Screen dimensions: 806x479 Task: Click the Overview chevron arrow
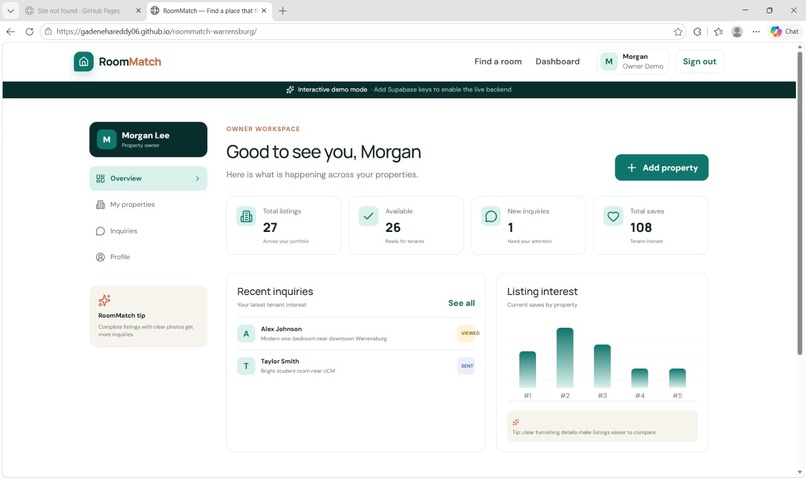pyautogui.click(x=197, y=178)
